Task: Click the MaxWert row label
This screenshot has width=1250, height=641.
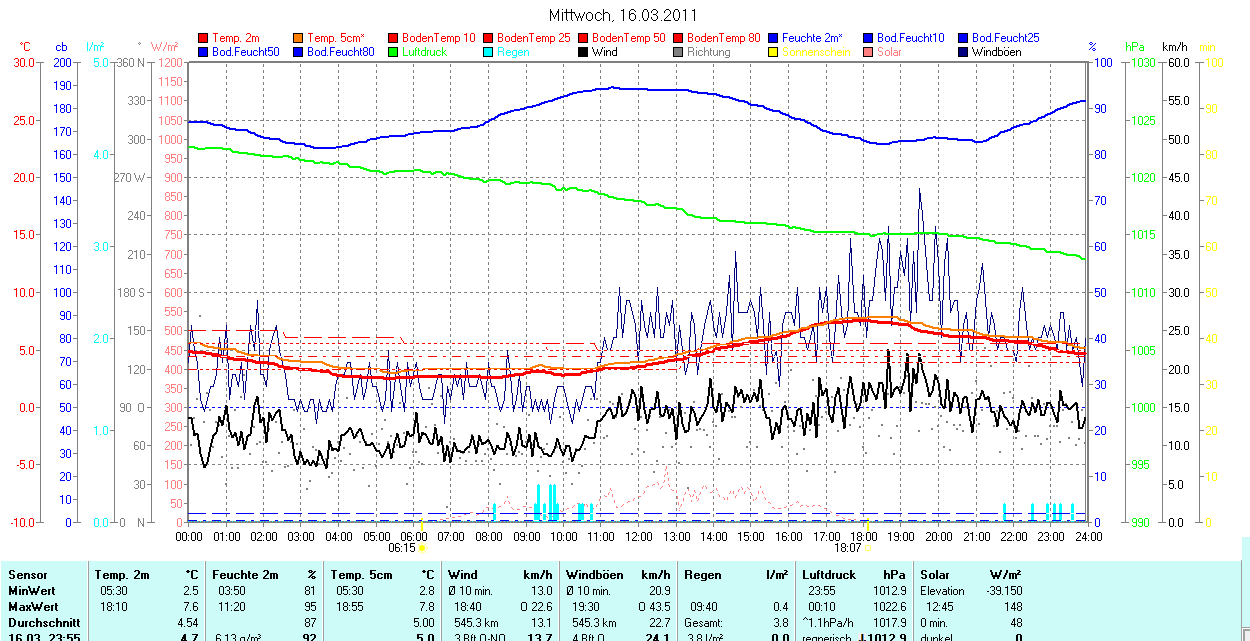Action: point(31,607)
